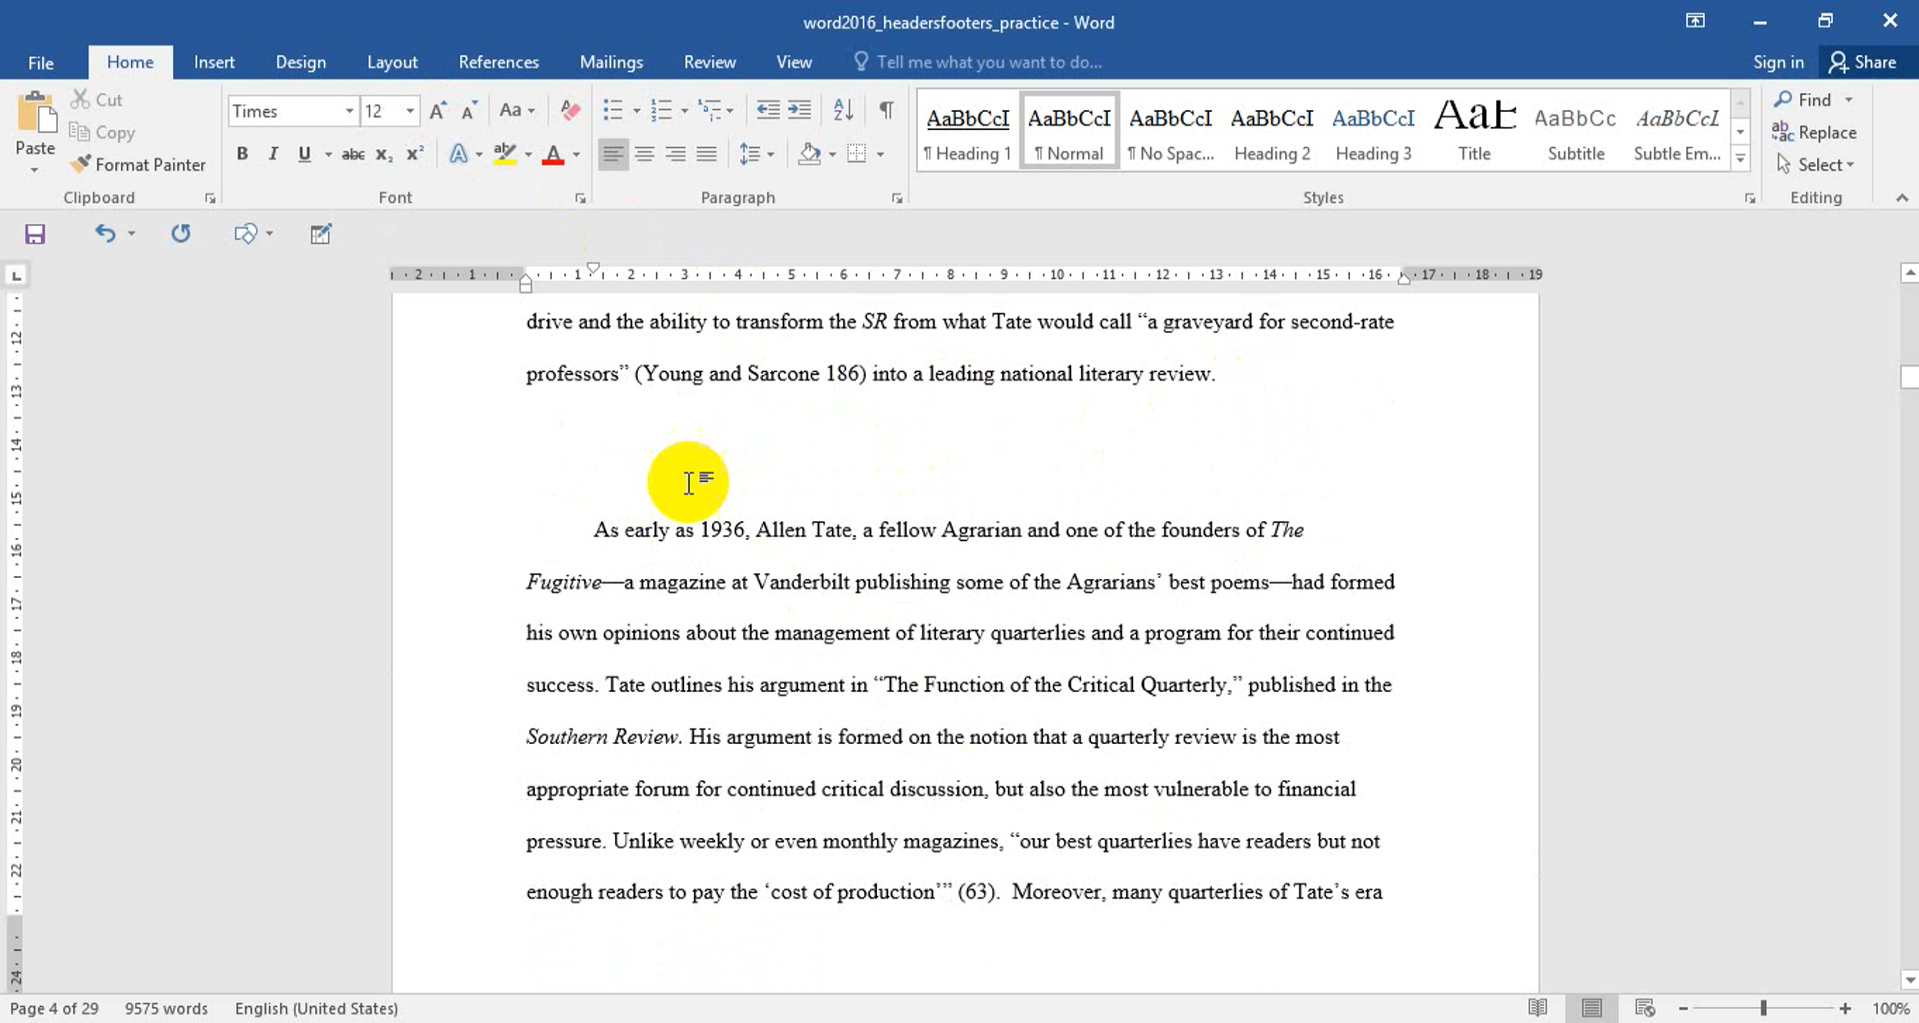
Task: Open the Font dialog launcher
Action: (580, 199)
